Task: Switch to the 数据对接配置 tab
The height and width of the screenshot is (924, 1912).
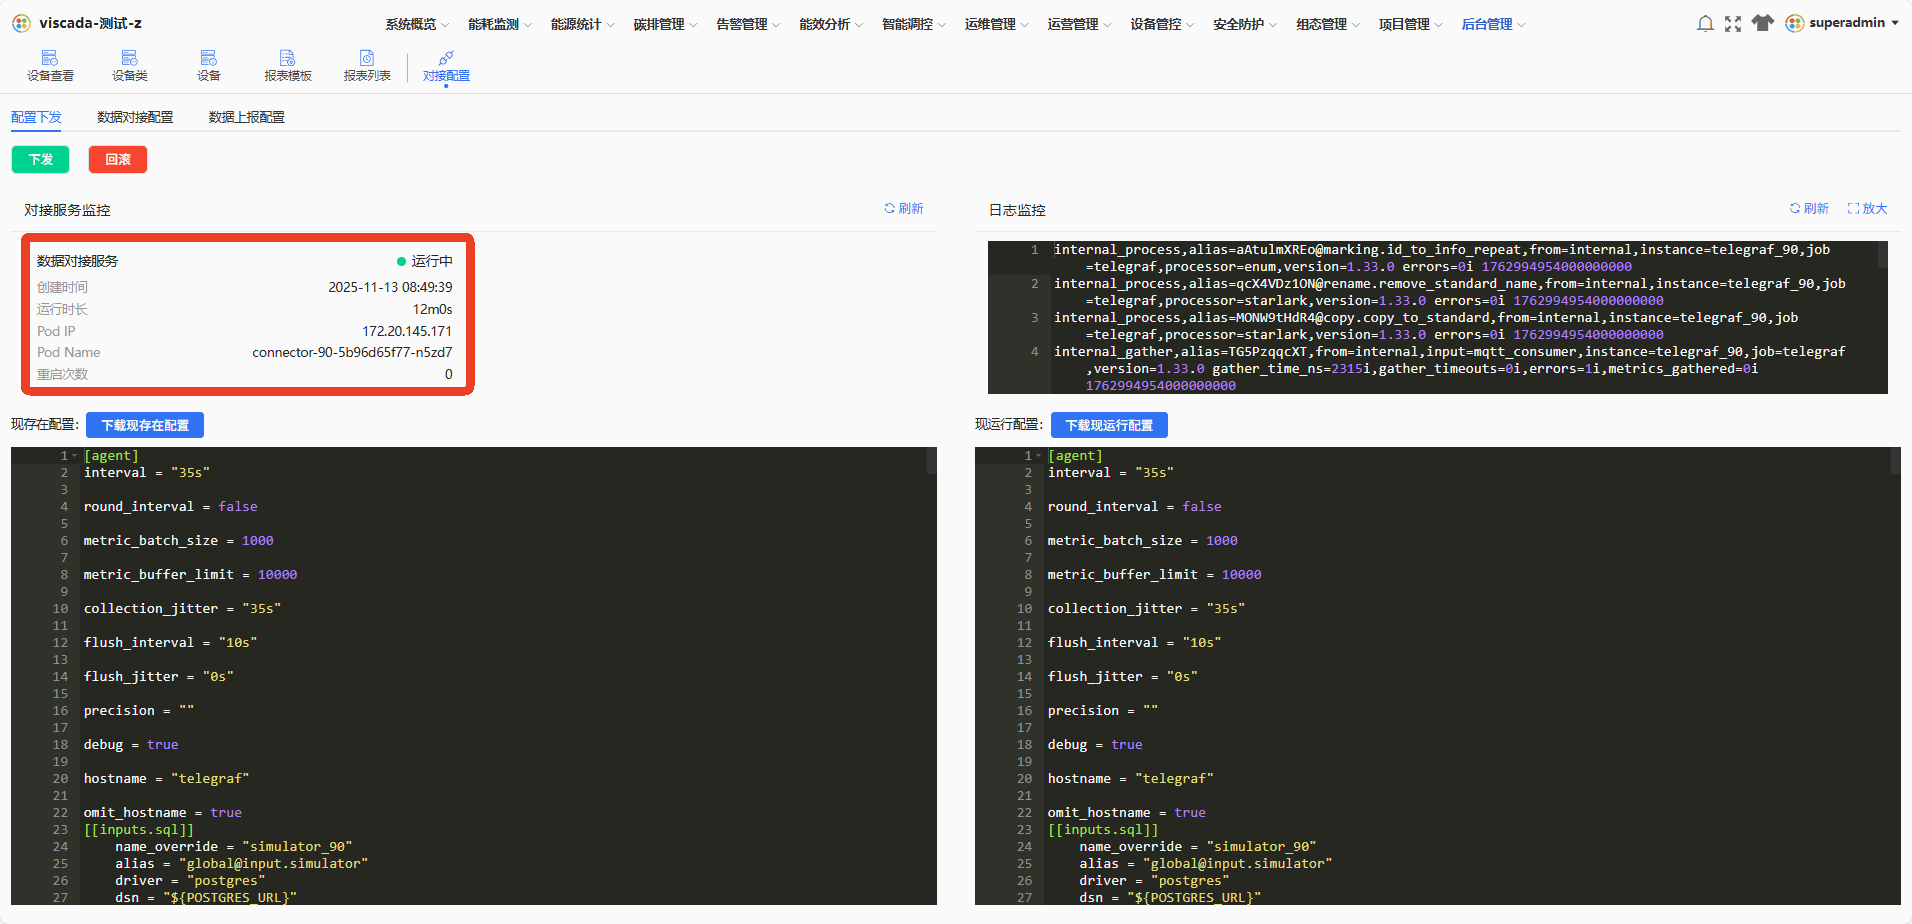Action: [135, 117]
